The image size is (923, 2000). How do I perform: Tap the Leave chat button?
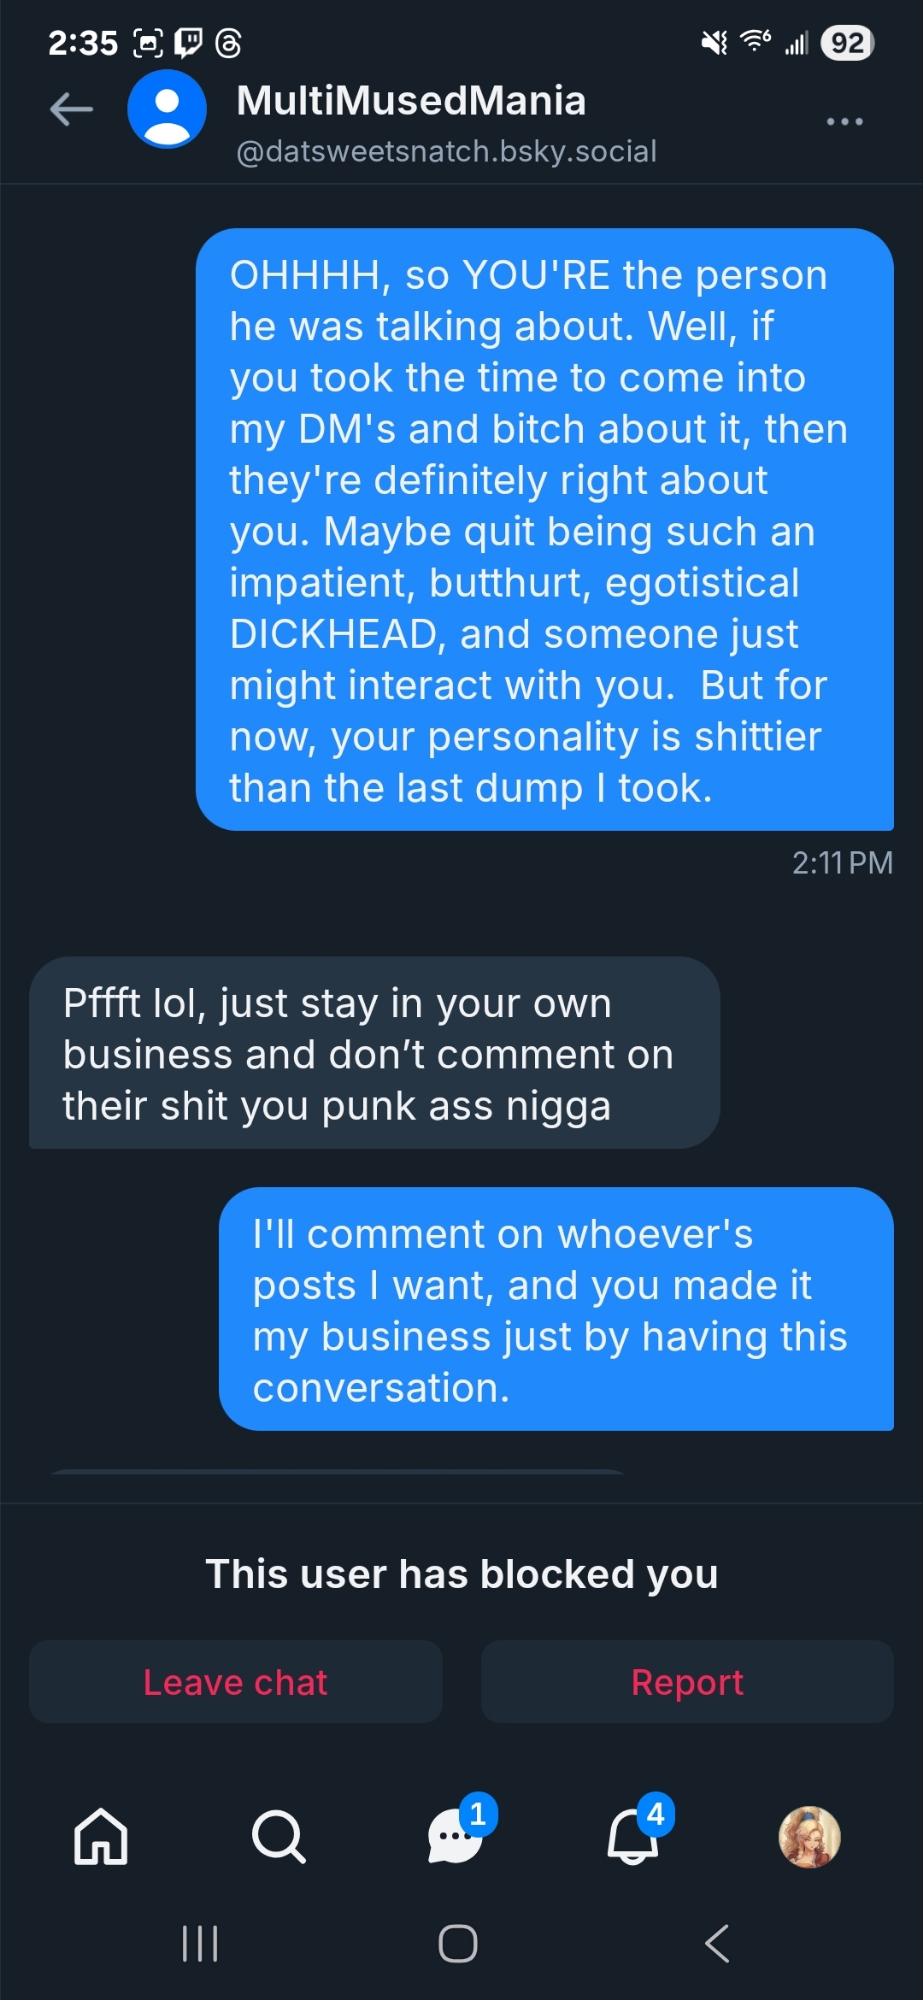point(236,1681)
